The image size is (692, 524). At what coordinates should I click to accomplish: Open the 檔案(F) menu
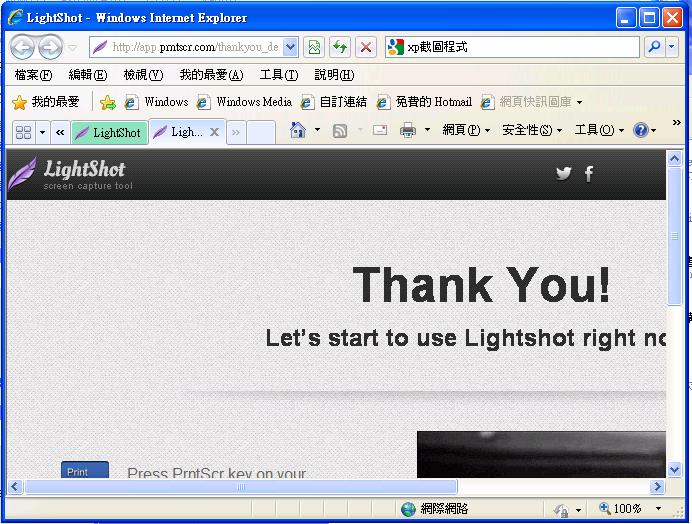(x=33, y=75)
